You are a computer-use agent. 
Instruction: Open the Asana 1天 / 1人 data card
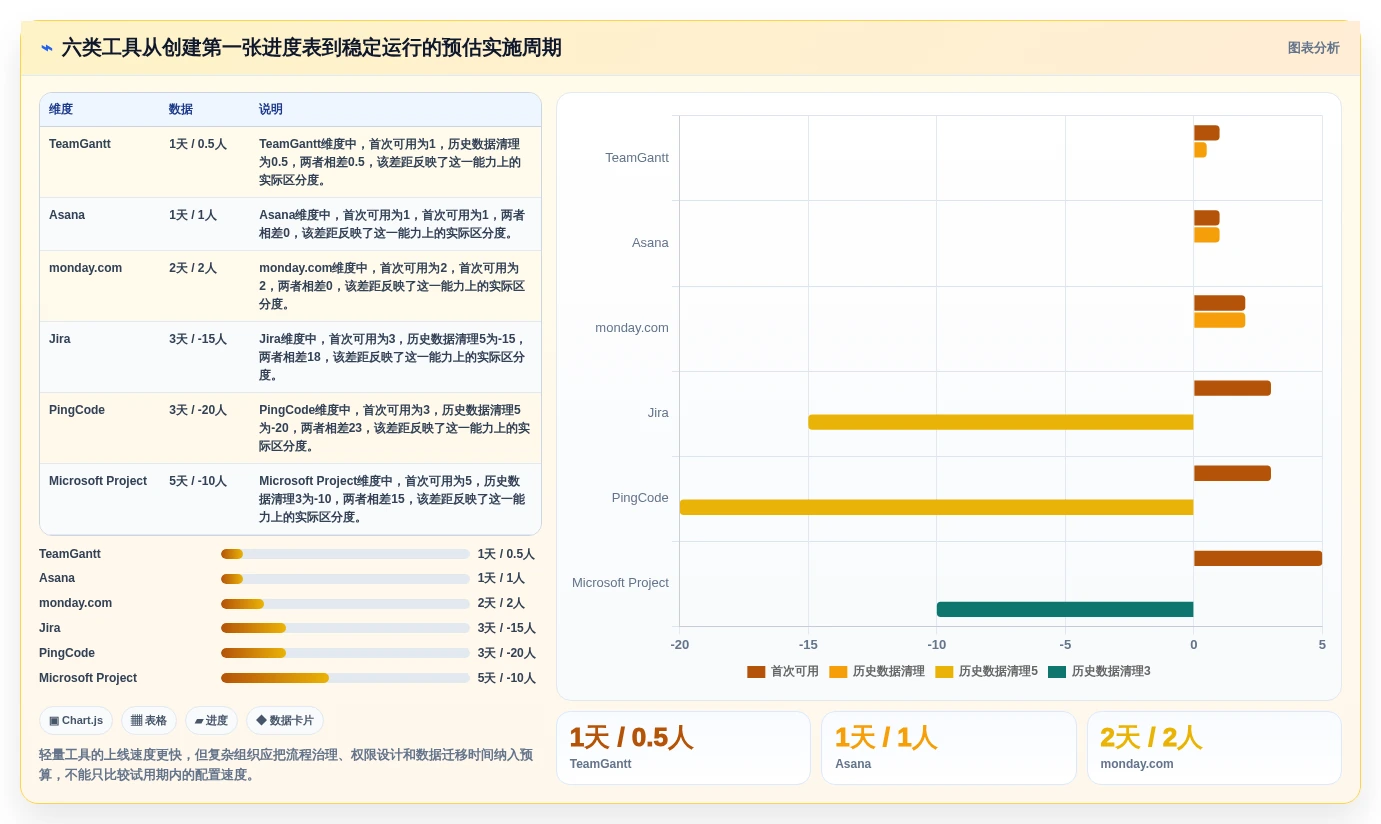pos(949,748)
